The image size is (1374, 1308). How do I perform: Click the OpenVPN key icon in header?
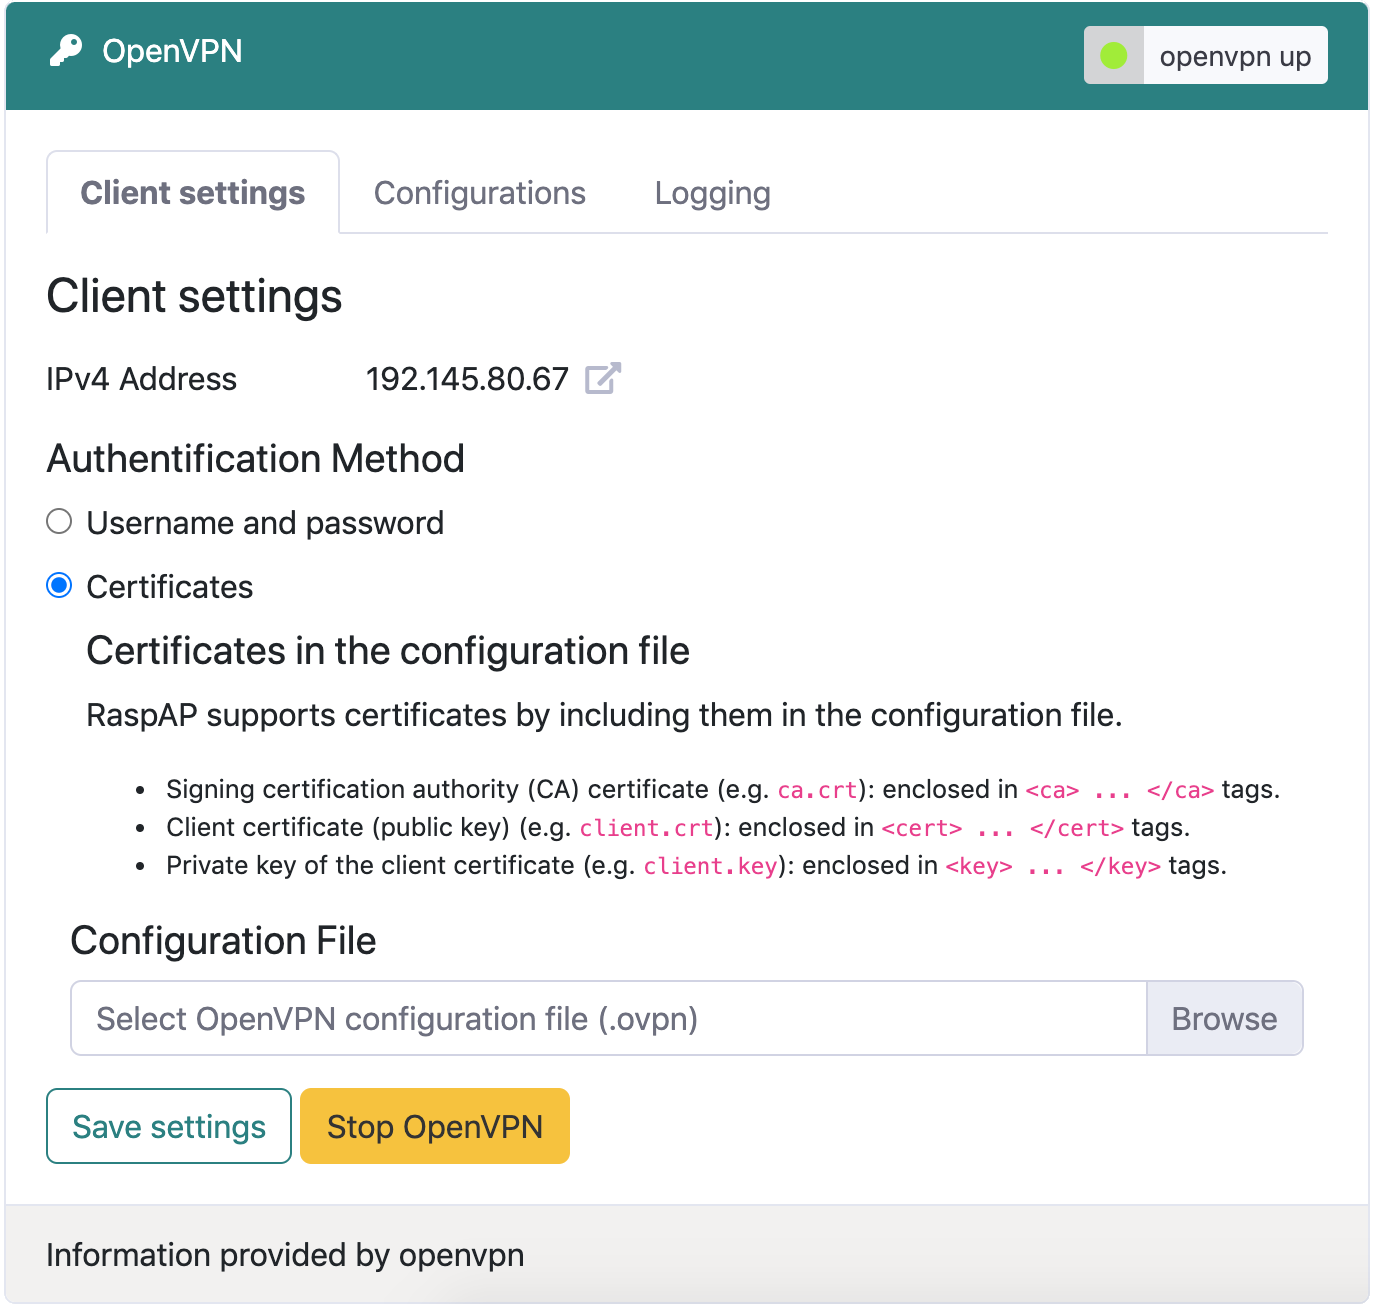click(66, 51)
